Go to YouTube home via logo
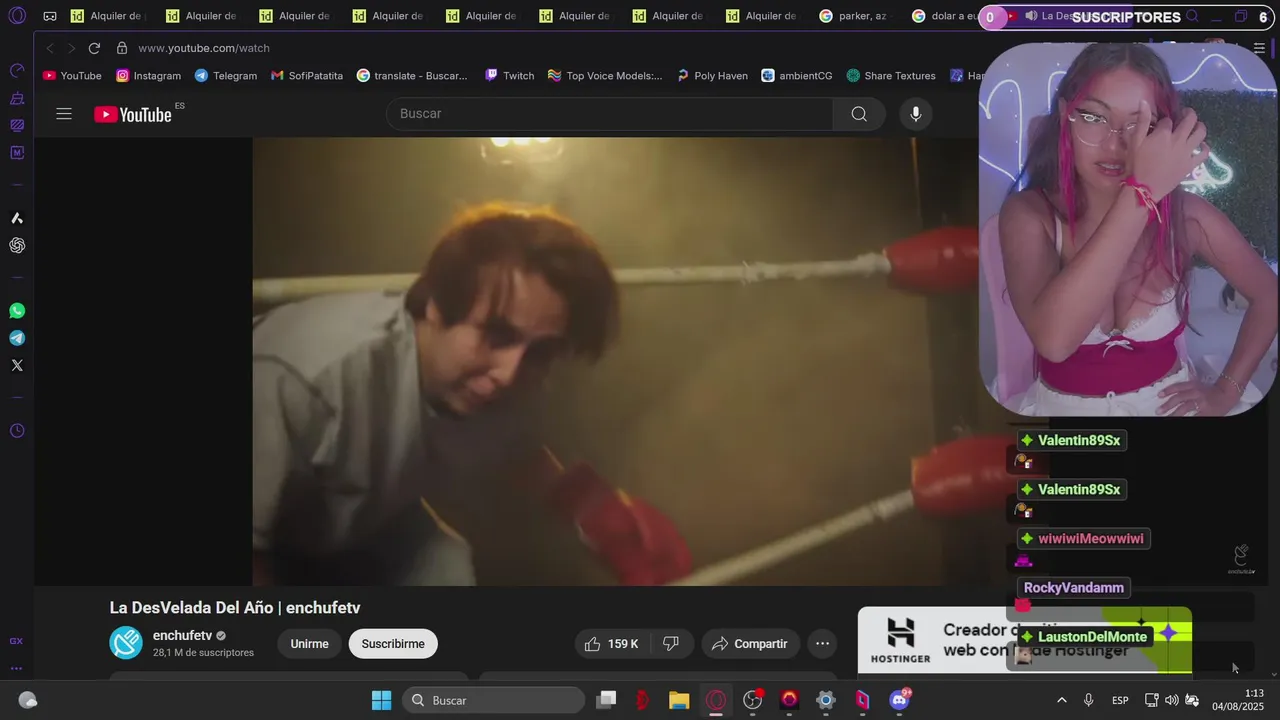 (133, 114)
